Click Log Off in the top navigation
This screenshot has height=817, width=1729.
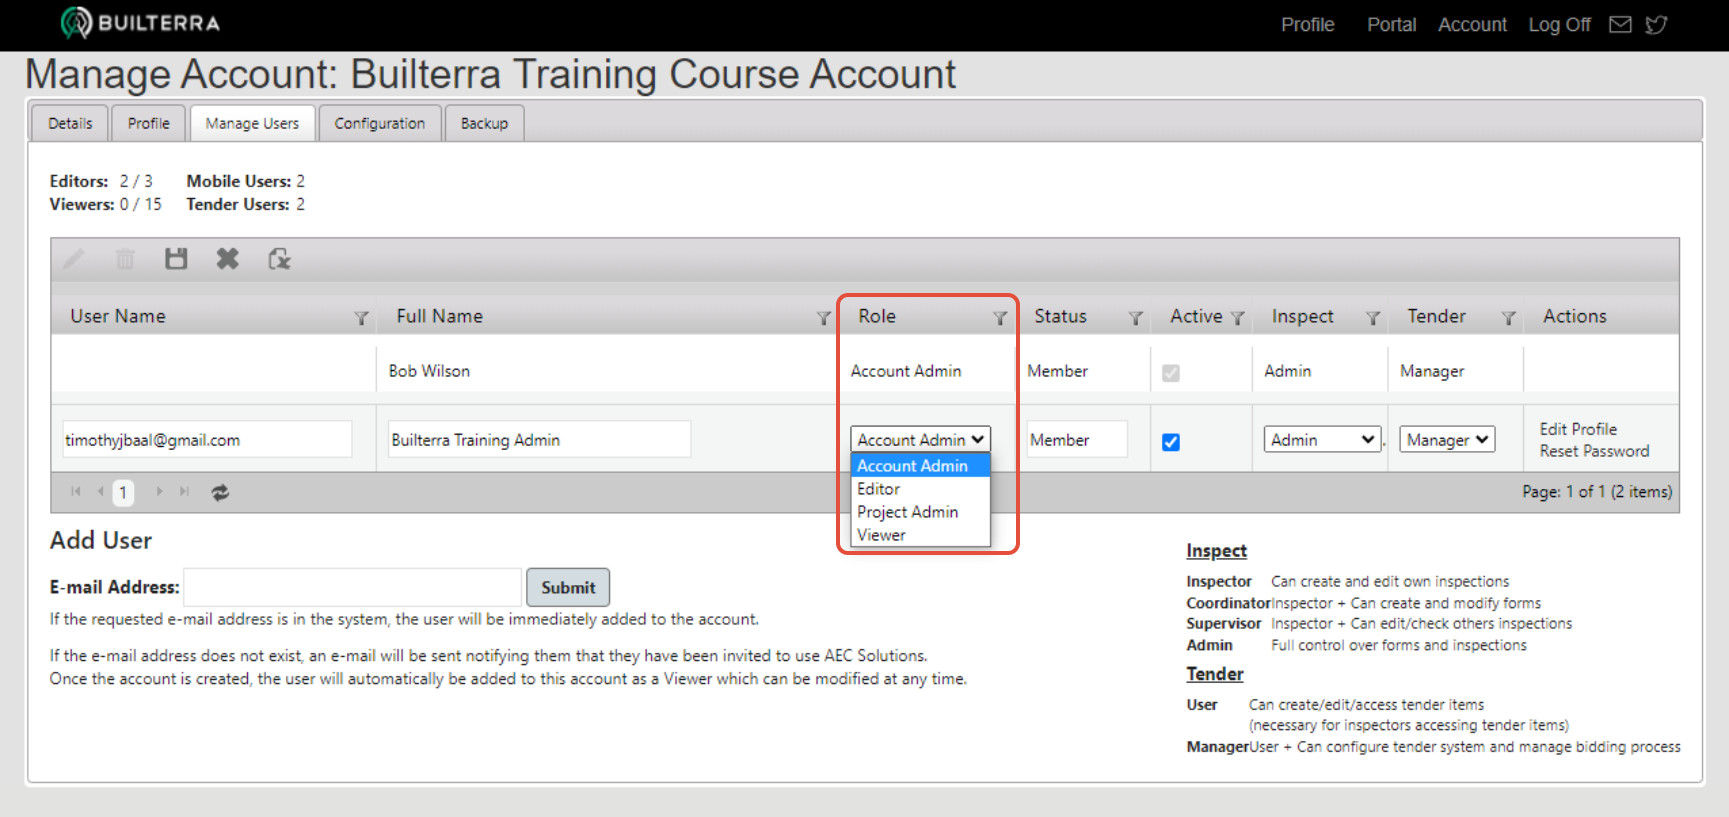pos(1559,24)
